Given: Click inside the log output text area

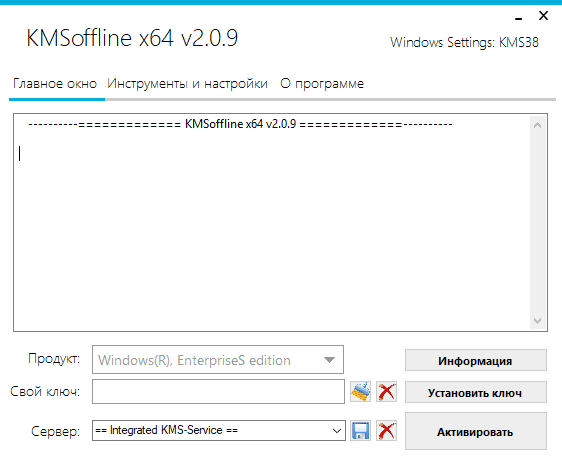Looking at the screenshot, I should point(272,223).
